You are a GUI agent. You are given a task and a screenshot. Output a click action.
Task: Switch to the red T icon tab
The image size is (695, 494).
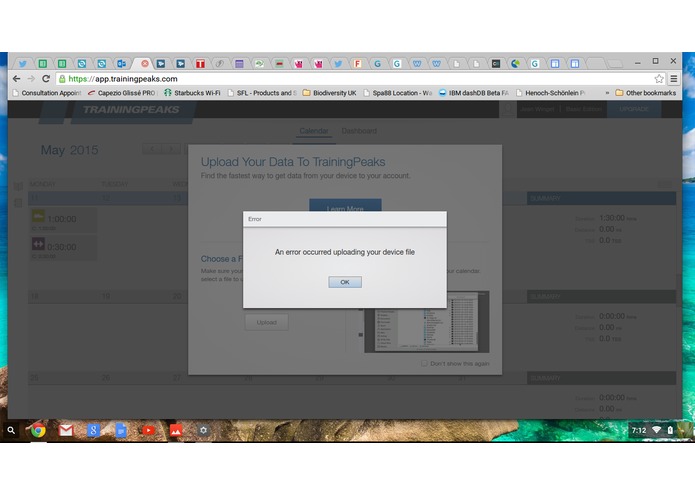coord(200,64)
